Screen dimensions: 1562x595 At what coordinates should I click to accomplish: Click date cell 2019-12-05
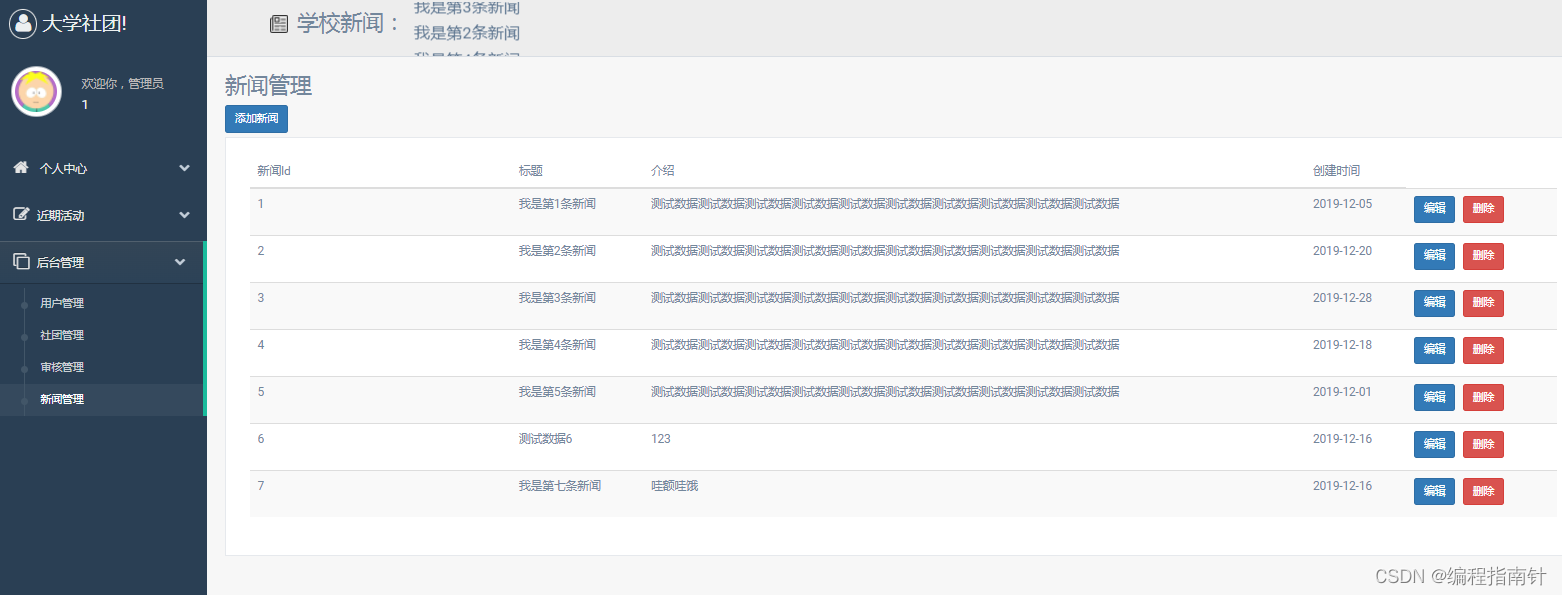tap(1343, 204)
